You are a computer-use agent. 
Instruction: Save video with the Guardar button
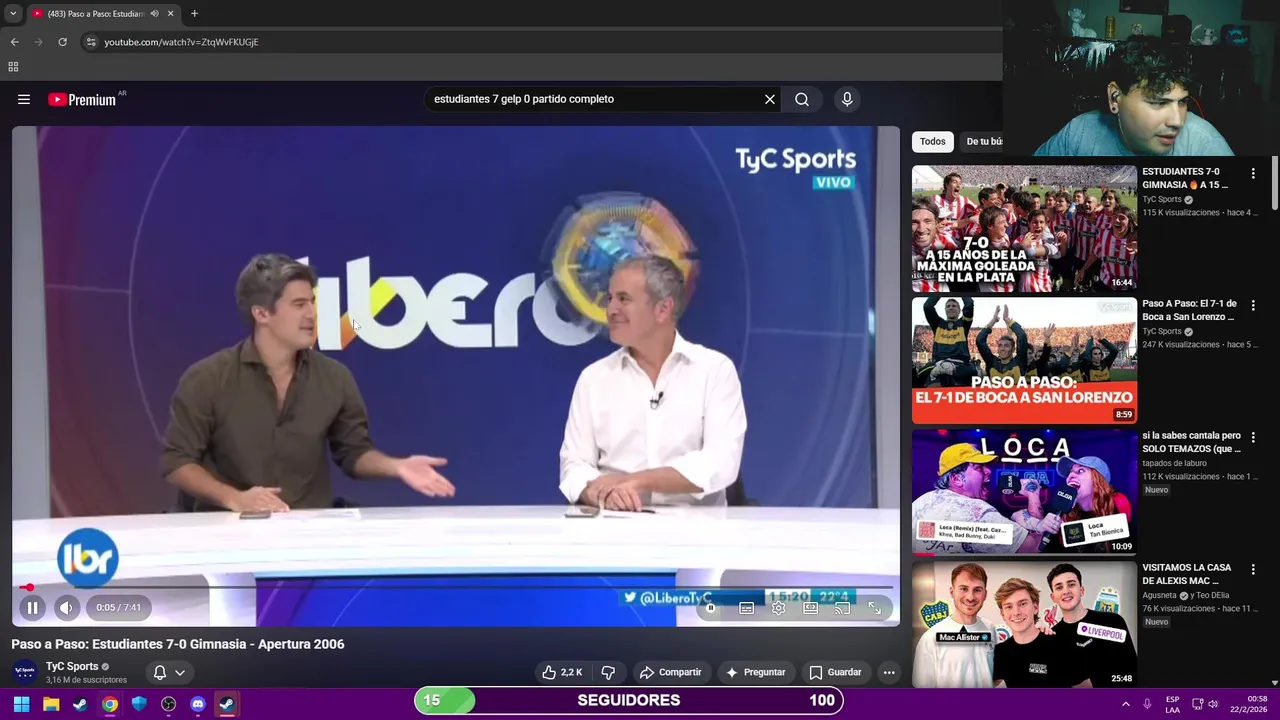coord(835,672)
